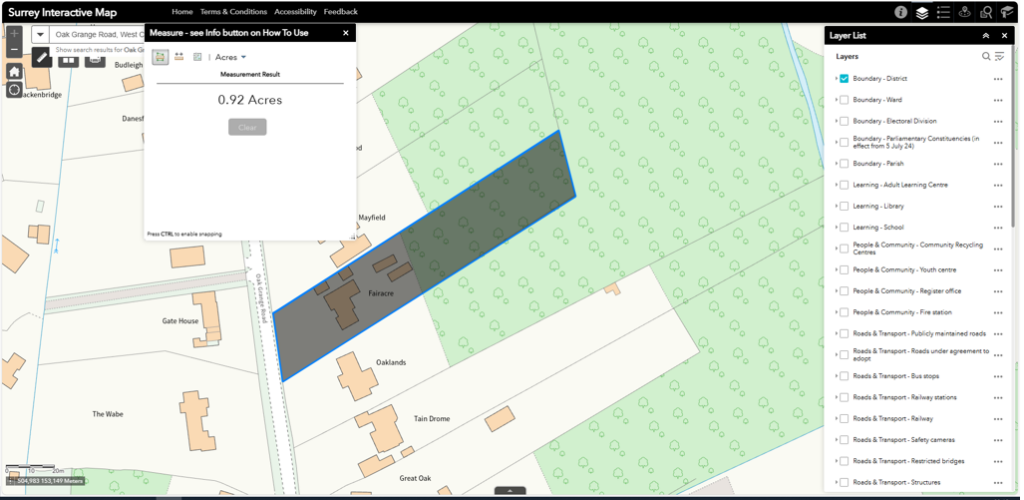The height and width of the screenshot is (500, 1024).
Task: Collapse the Layer List panel
Action: coord(986,35)
